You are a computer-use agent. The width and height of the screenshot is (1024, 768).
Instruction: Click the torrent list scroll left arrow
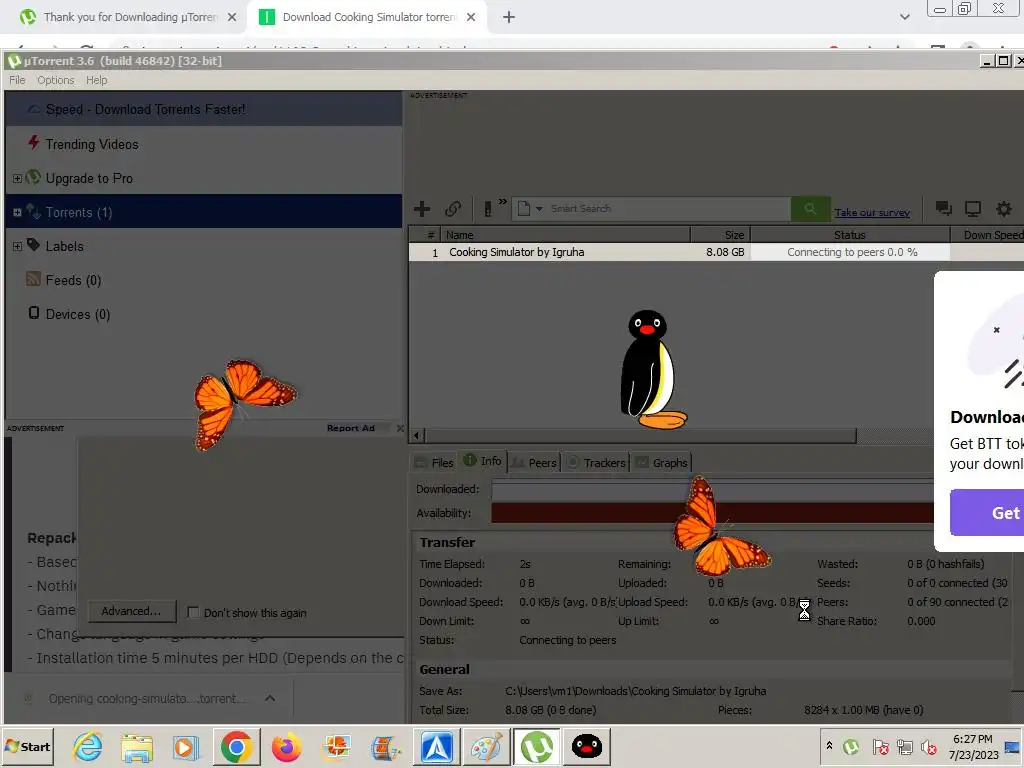(417, 436)
